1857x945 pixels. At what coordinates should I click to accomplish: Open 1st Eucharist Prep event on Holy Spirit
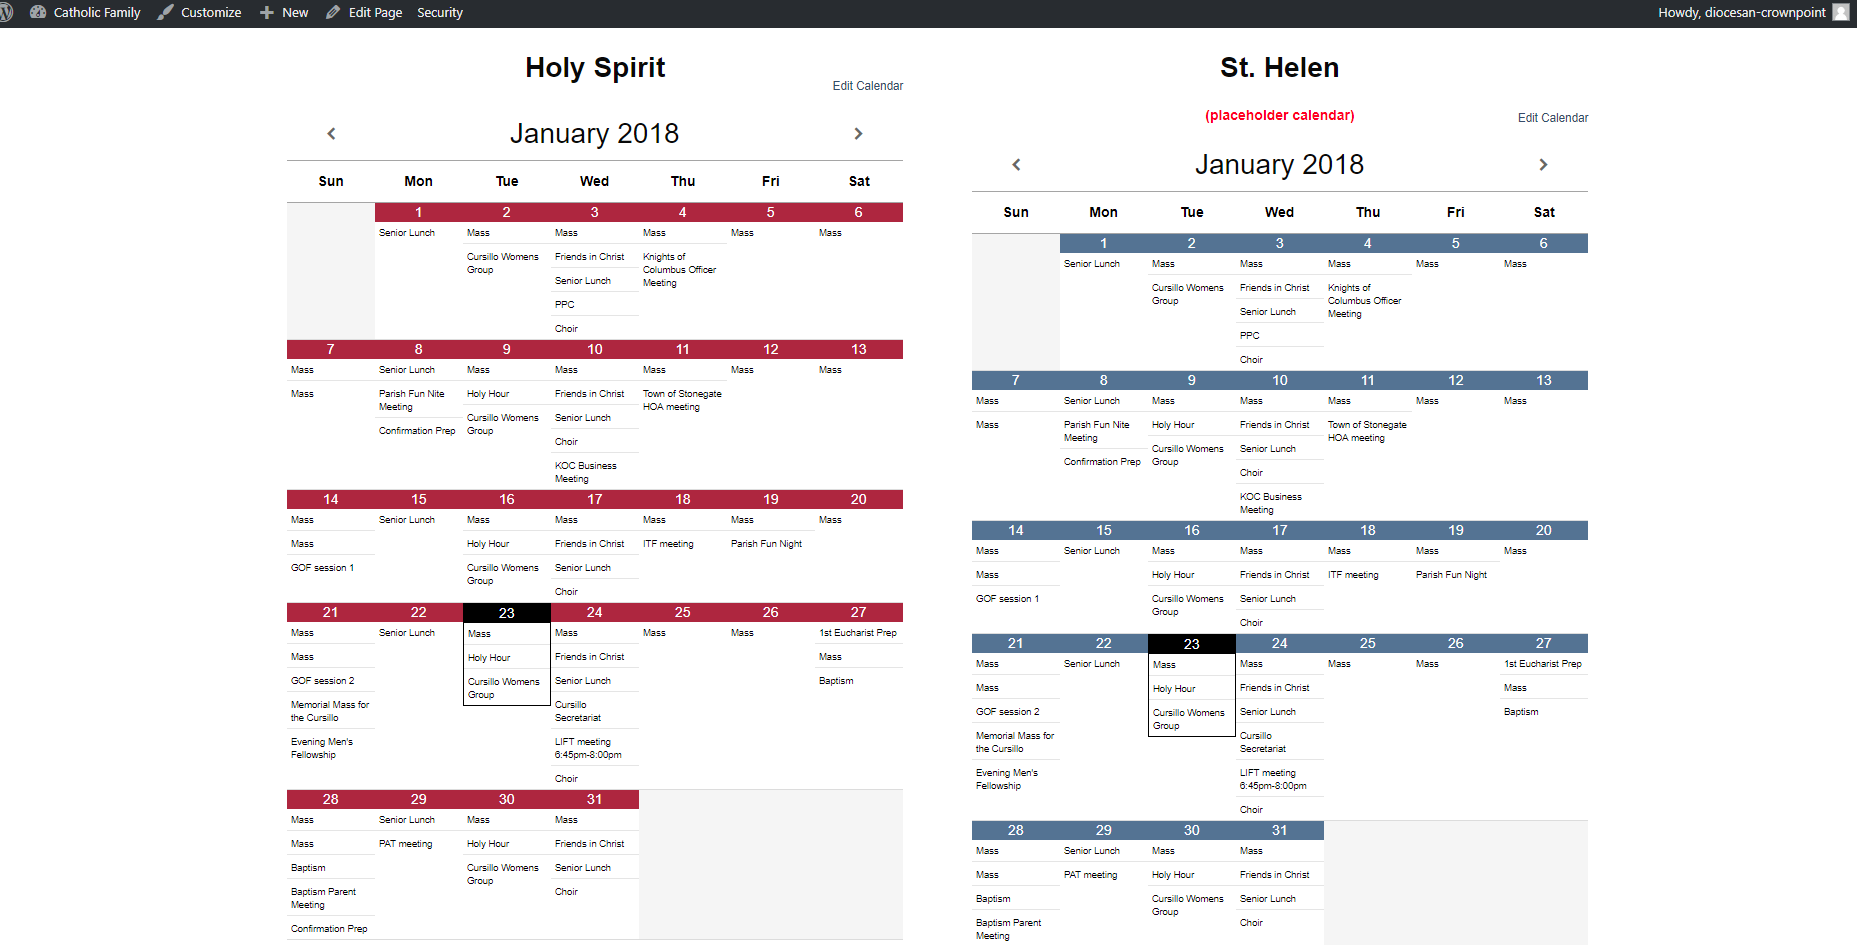[857, 633]
